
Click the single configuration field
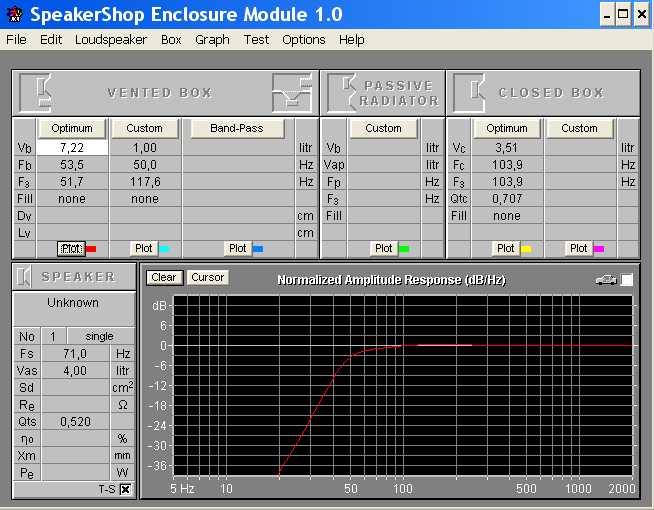click(100, 337)
